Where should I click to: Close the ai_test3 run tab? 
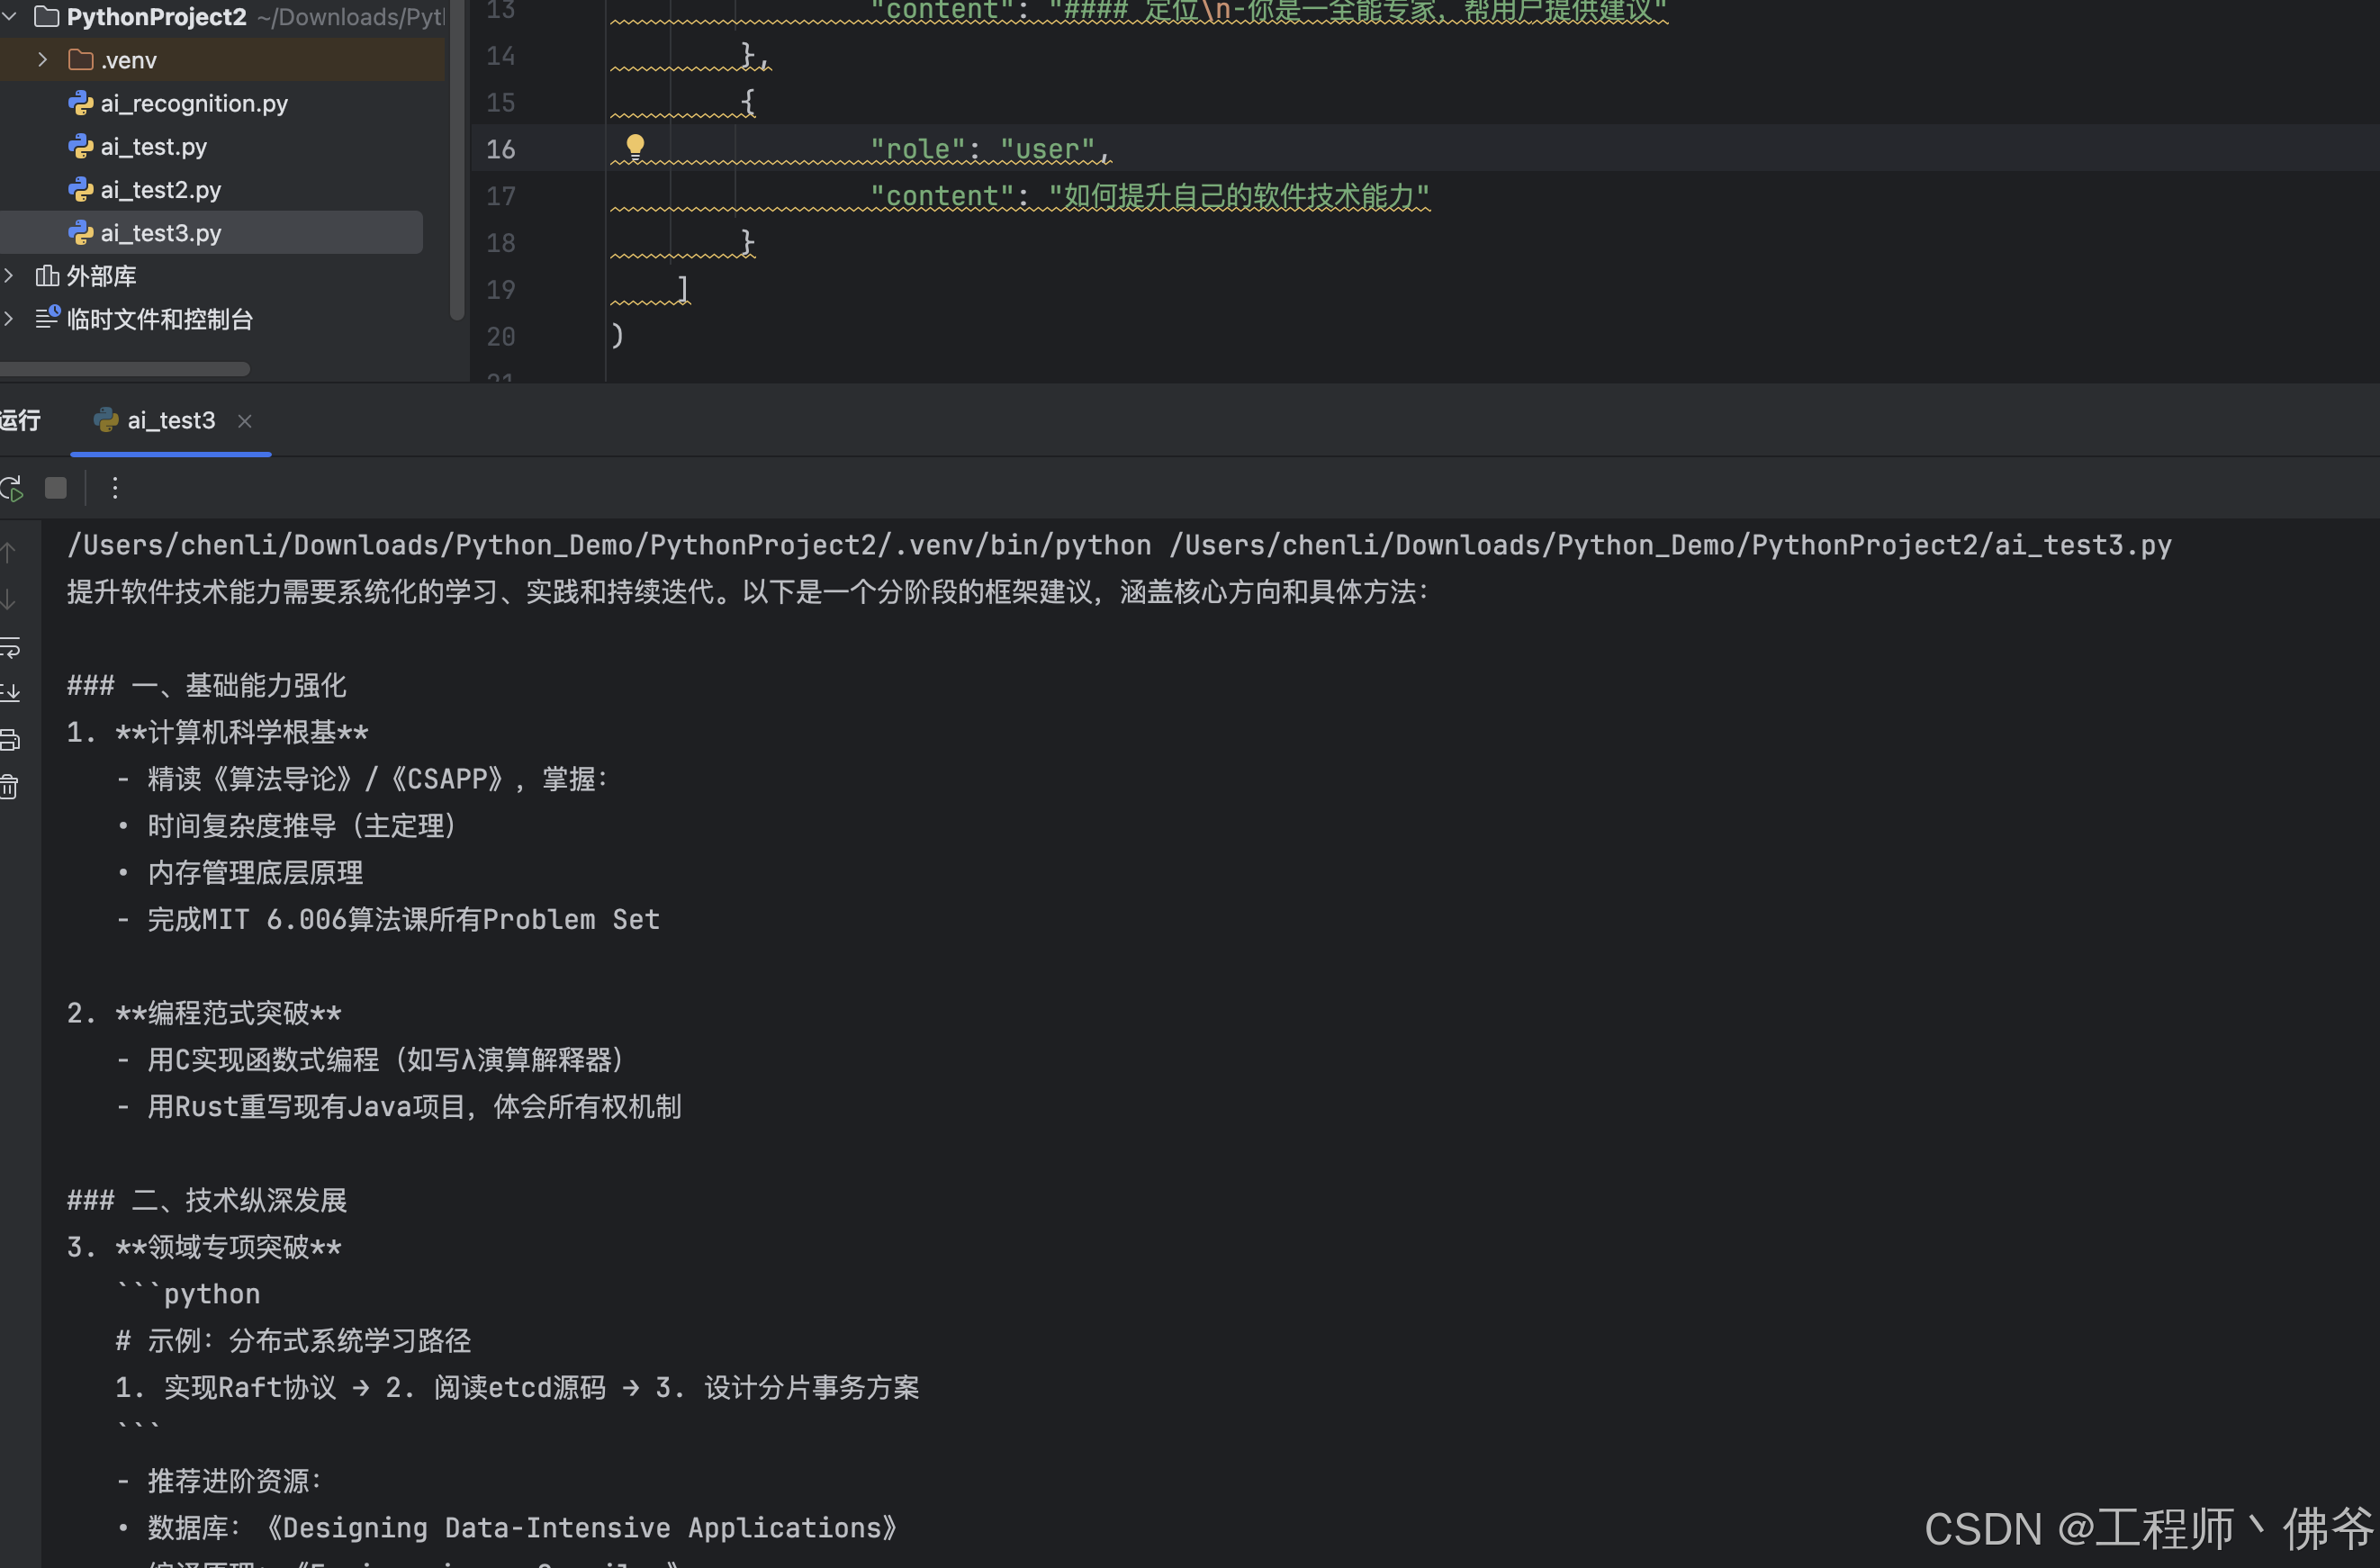[x=245, y=421]
